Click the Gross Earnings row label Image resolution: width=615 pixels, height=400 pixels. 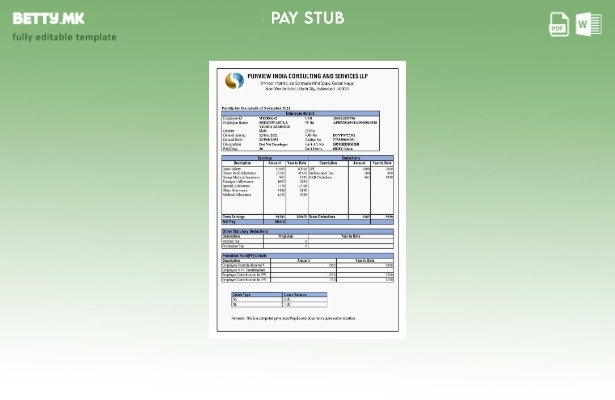(236, 216)
